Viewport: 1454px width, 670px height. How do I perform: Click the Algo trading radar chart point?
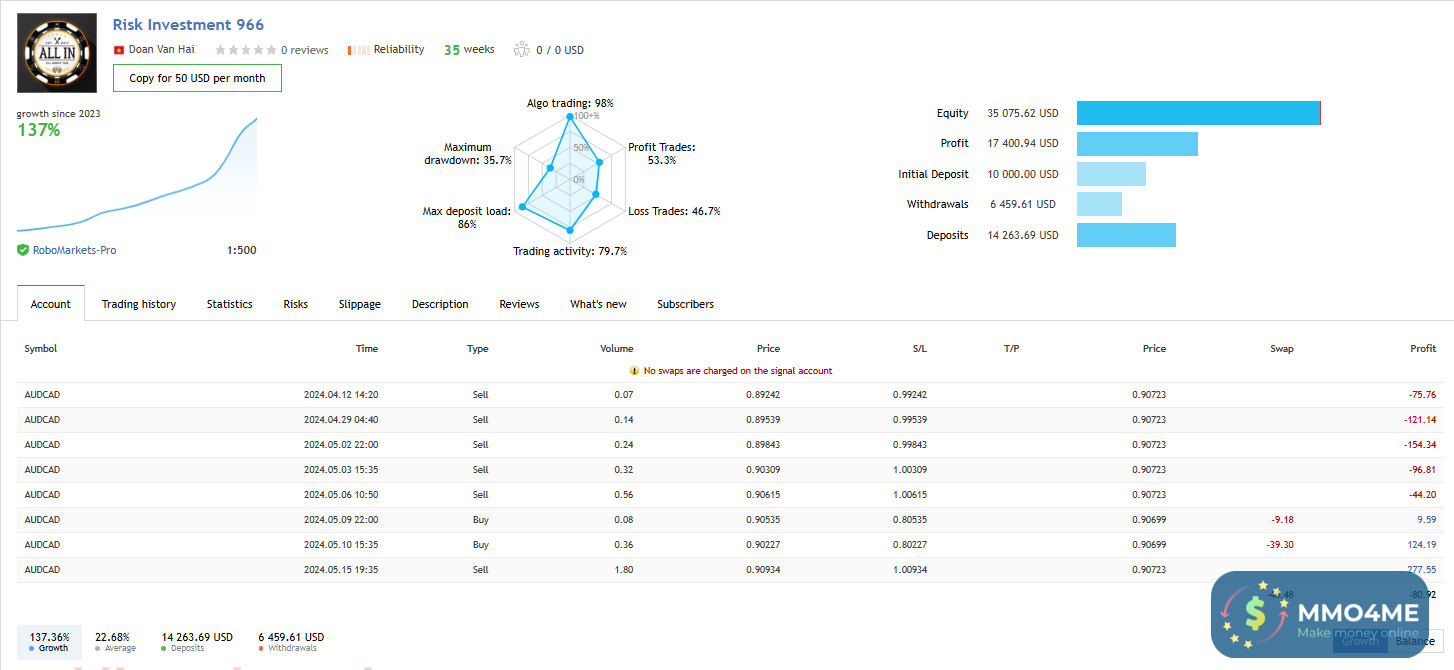tap(570, 118)
